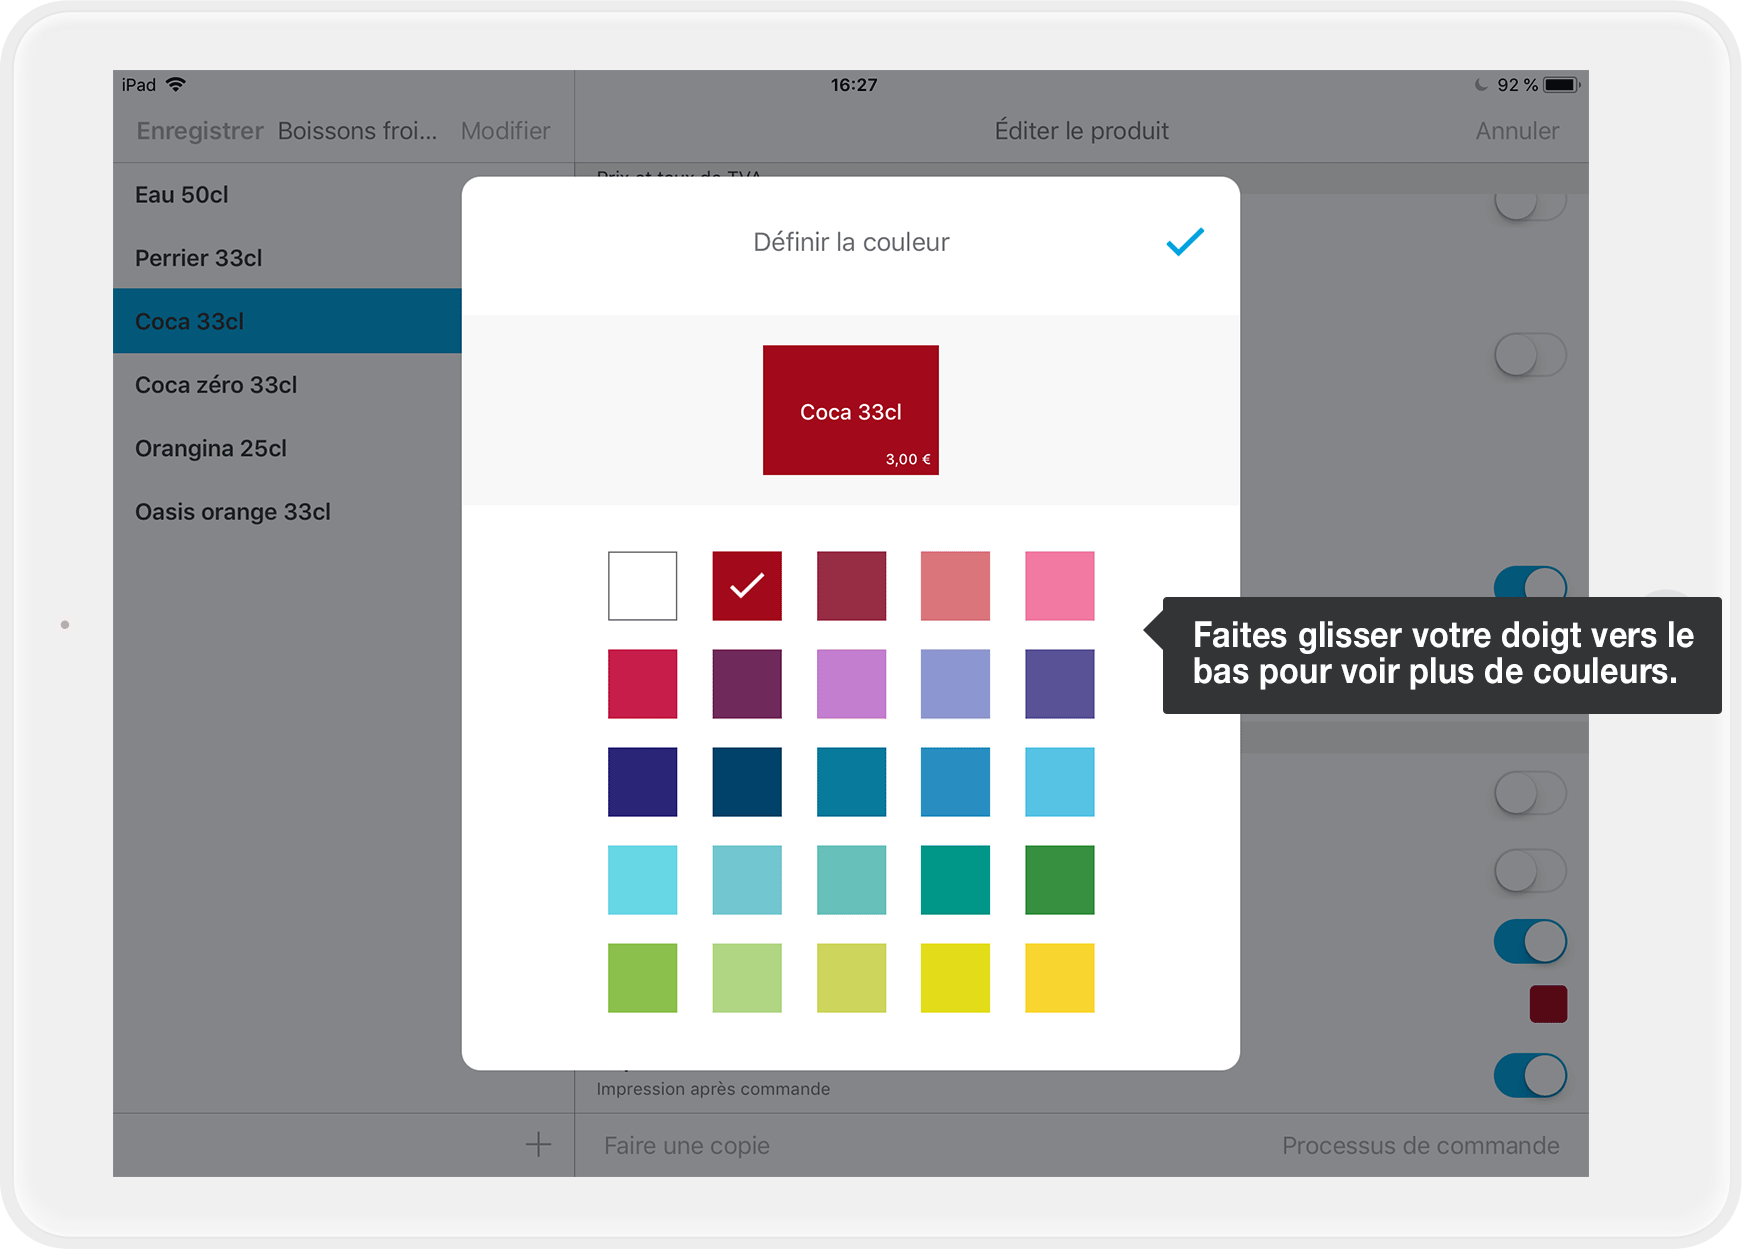
Task: Select Coca zéro 33cl product
Action: (287, 385)
